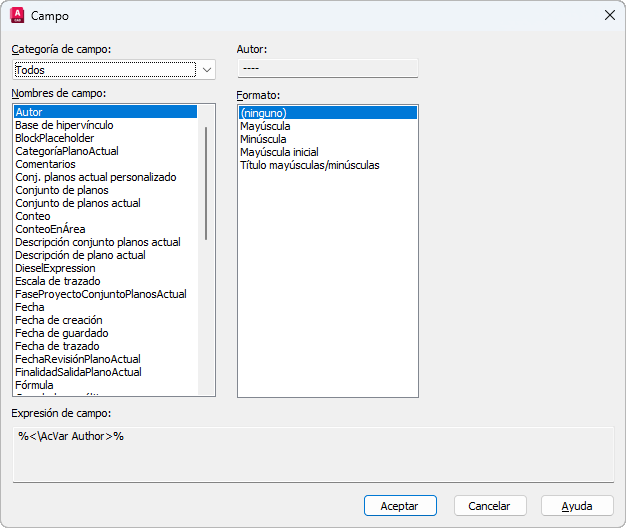The height and width of the screenshot is (528, 626).
Task: Pick Mayúscula inicial format
Action: coord(279,152)
